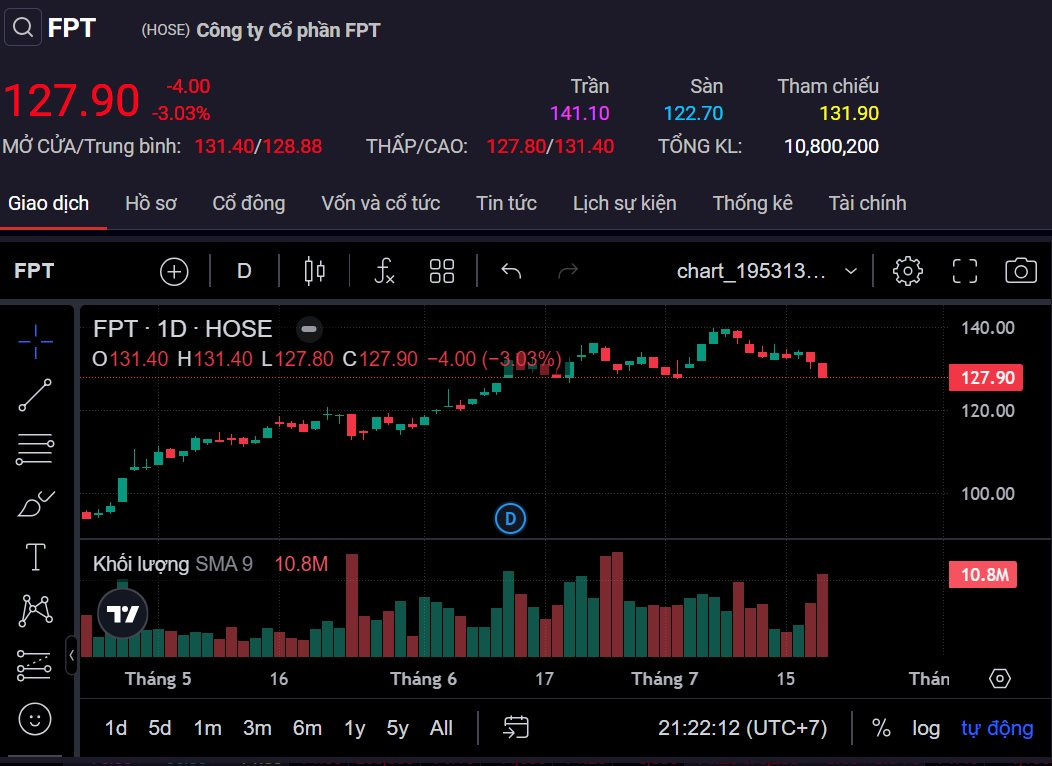Click the 21:22:12 timezone display

click(x=744, y=728)
